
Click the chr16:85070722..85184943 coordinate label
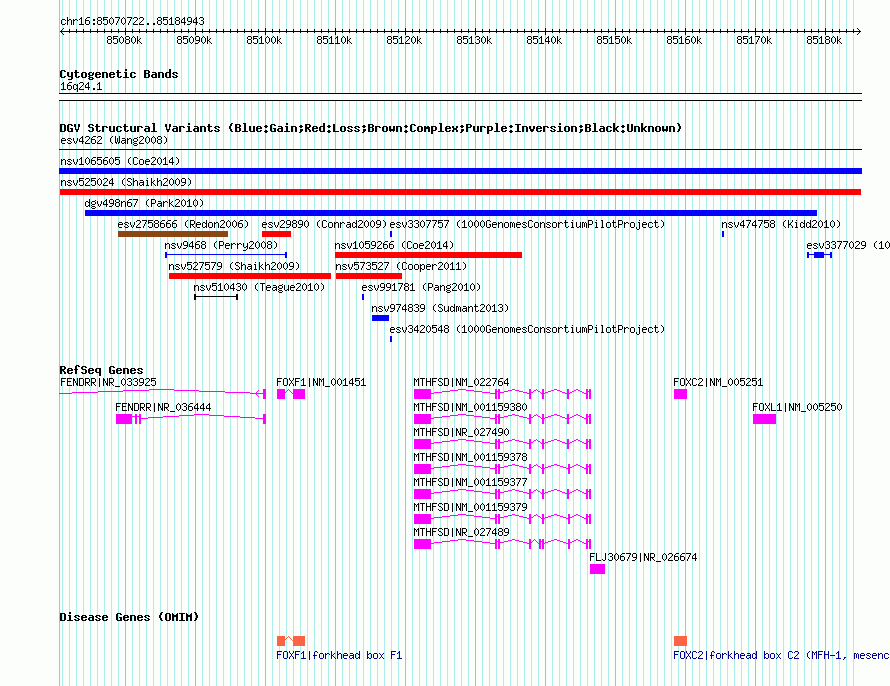(x=132, y=21)
